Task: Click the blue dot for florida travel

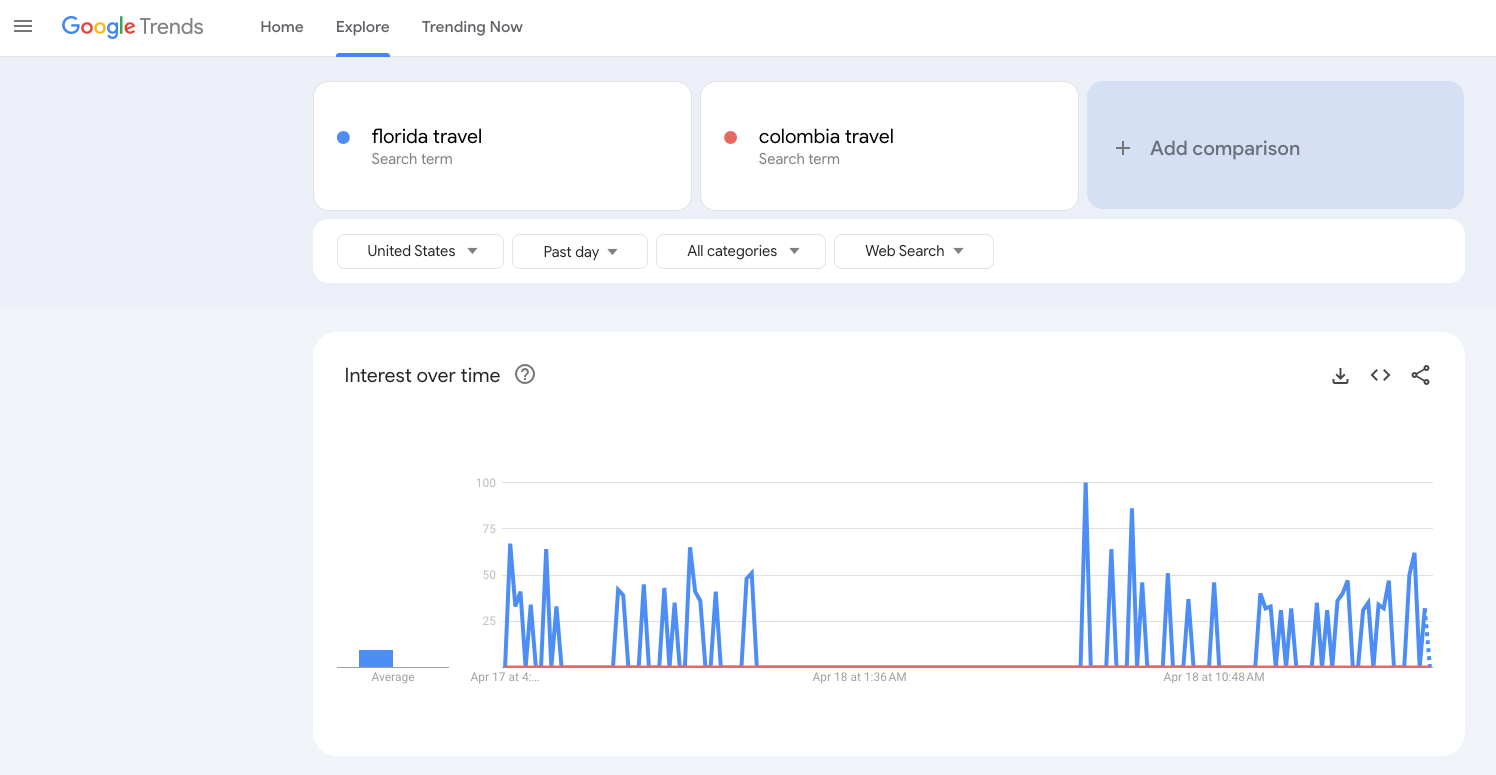Action: (x=343, y=137)
